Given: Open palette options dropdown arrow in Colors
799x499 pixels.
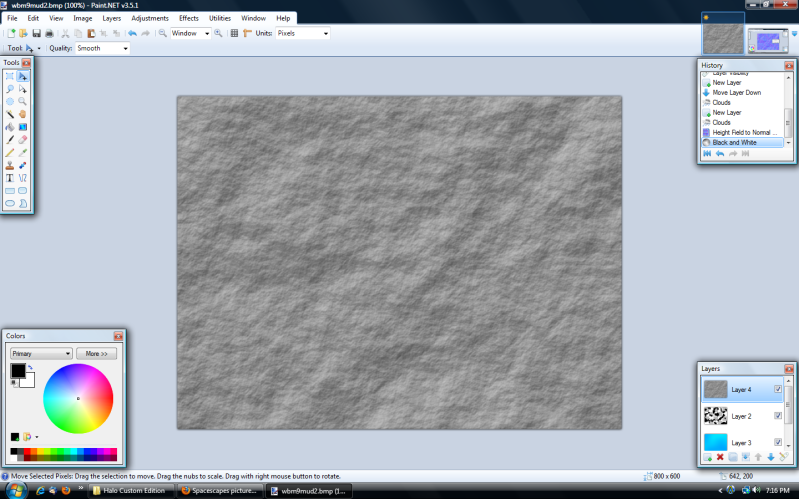Looking at the screenshot, I should pos(37,437).
